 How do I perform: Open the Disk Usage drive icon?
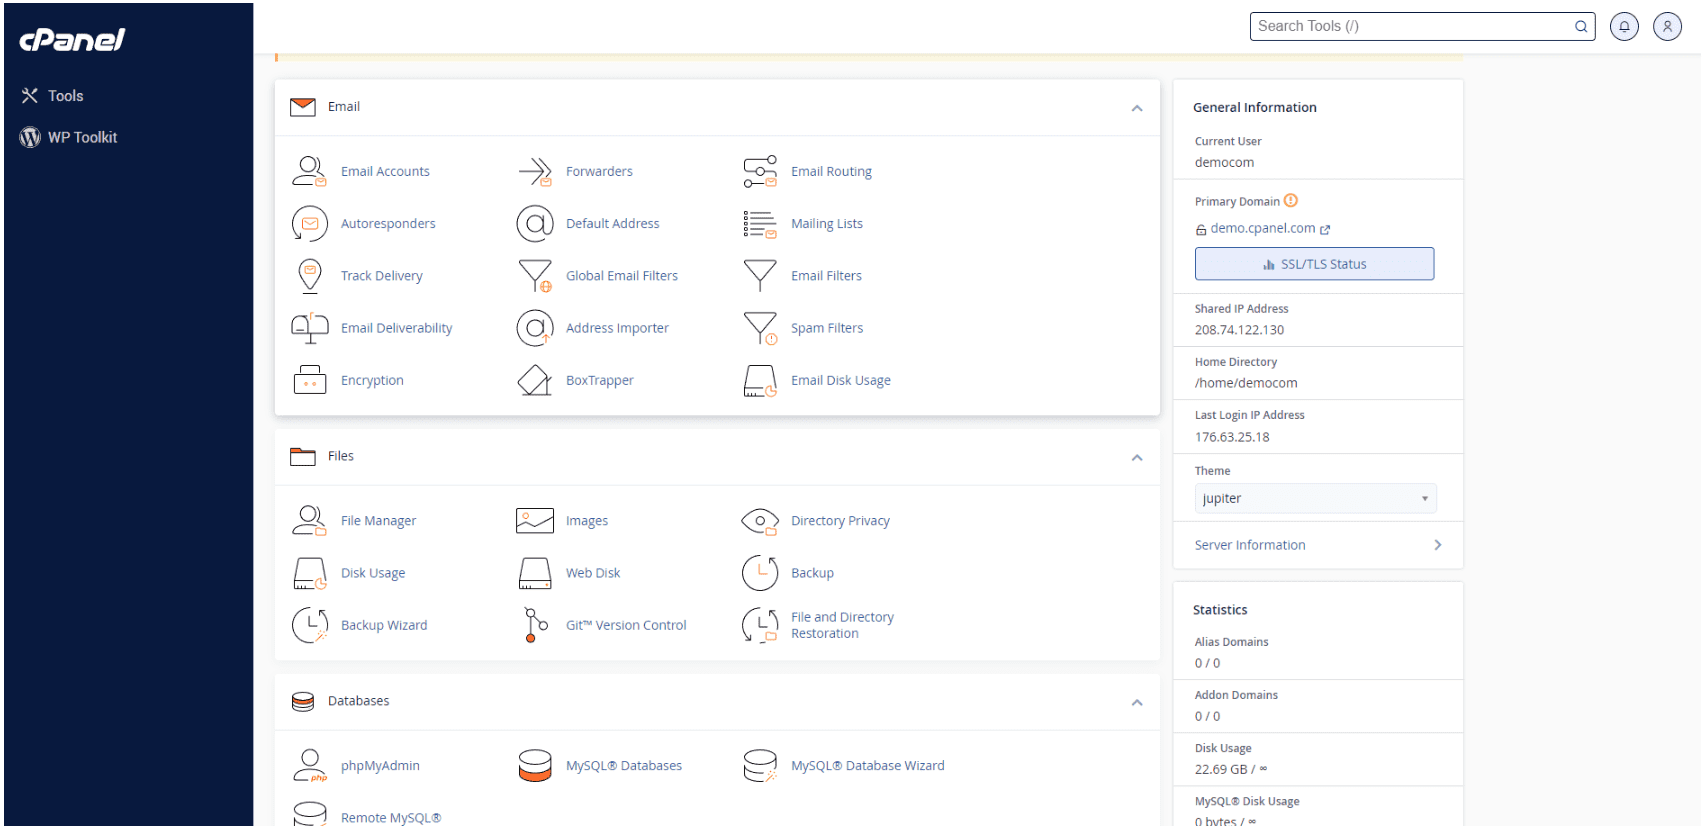[309, 573]
